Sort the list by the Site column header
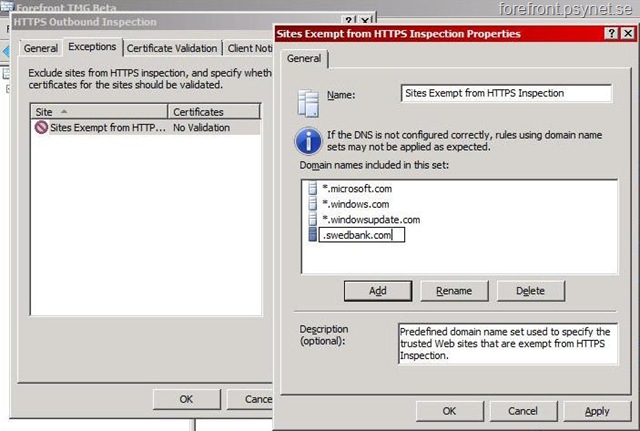This screenshot has width=640, height=431. [x=98, y=111]
